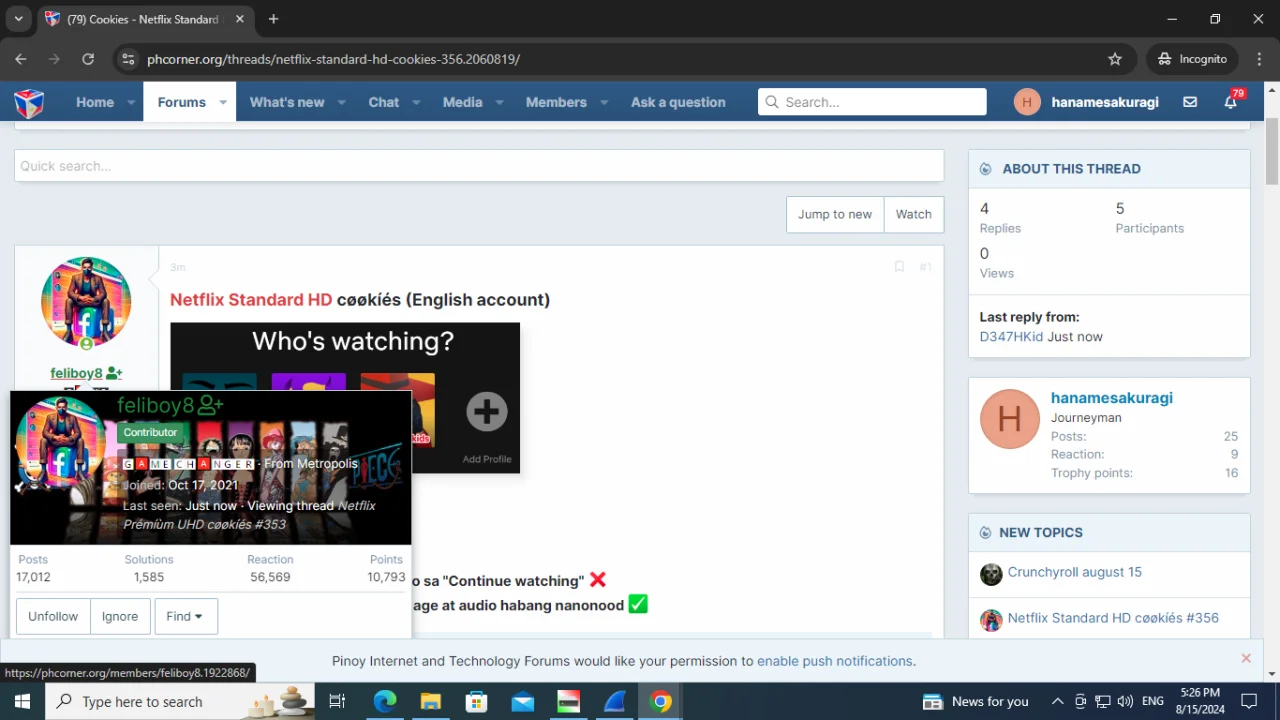Click the follow icon beside feliboy8 in popup
The image size is (1280, 720).
pos(211,405)
